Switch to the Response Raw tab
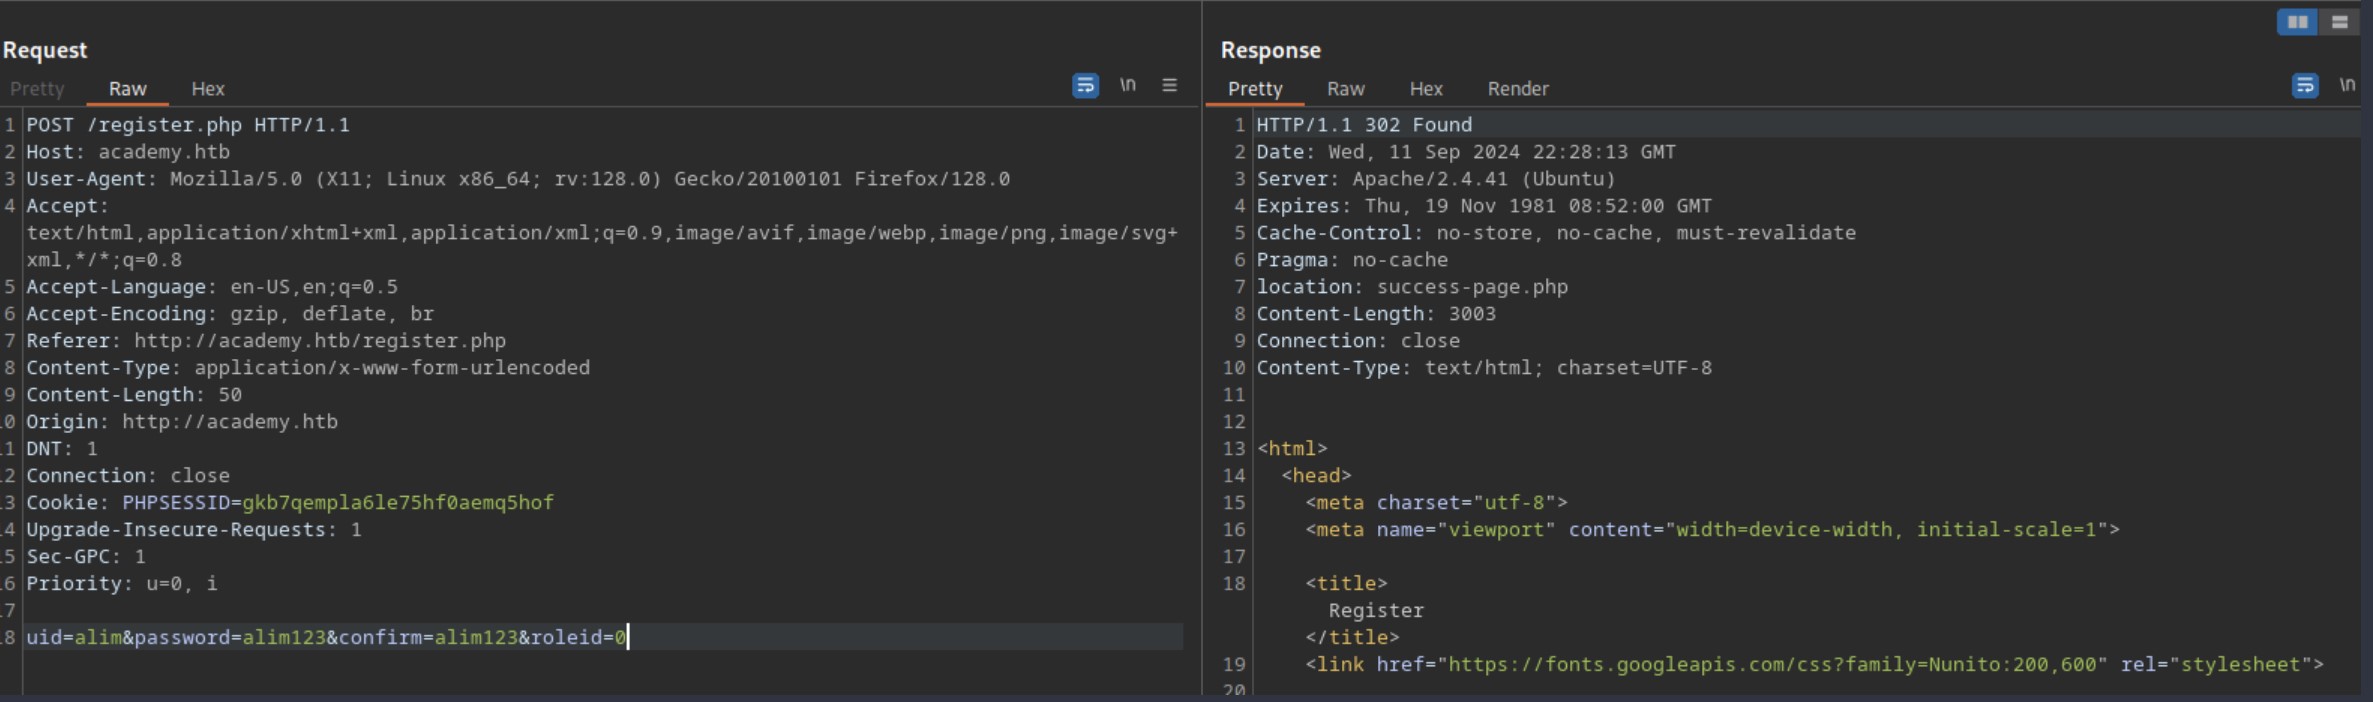 pos(1346,89)
